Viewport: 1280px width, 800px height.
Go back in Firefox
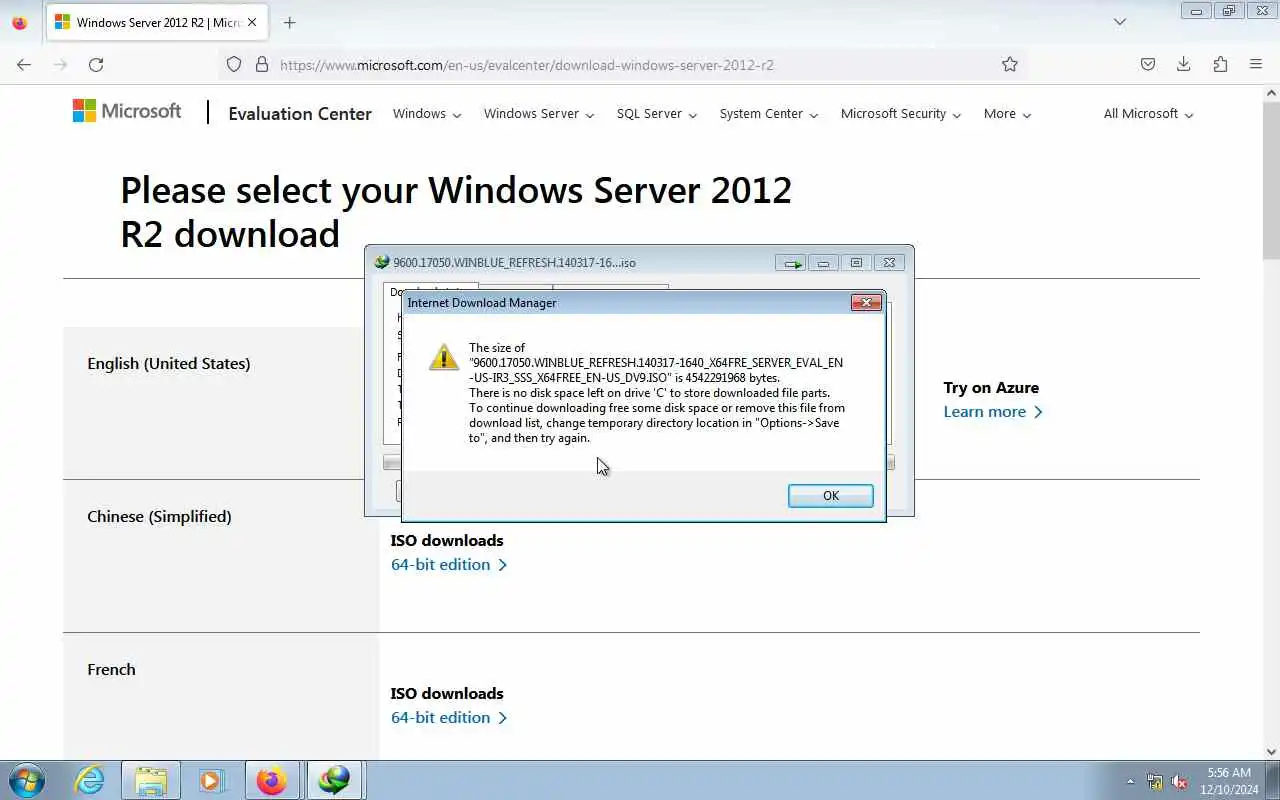(24, 64)
